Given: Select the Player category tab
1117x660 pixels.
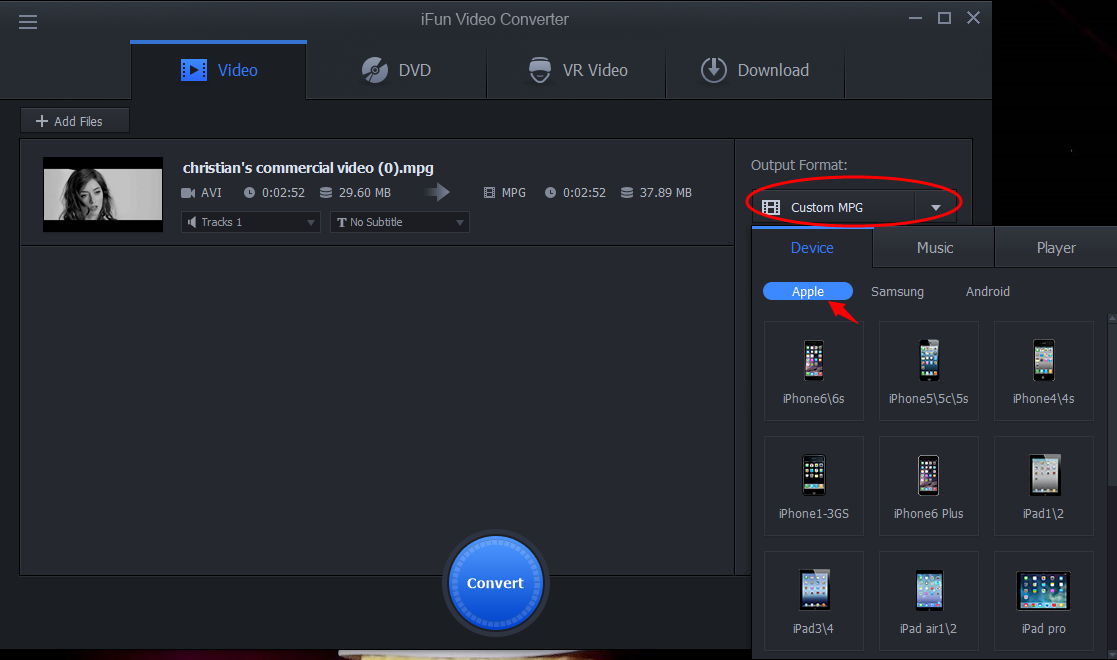Looking at the screenshot, I should pos(1056,247).
